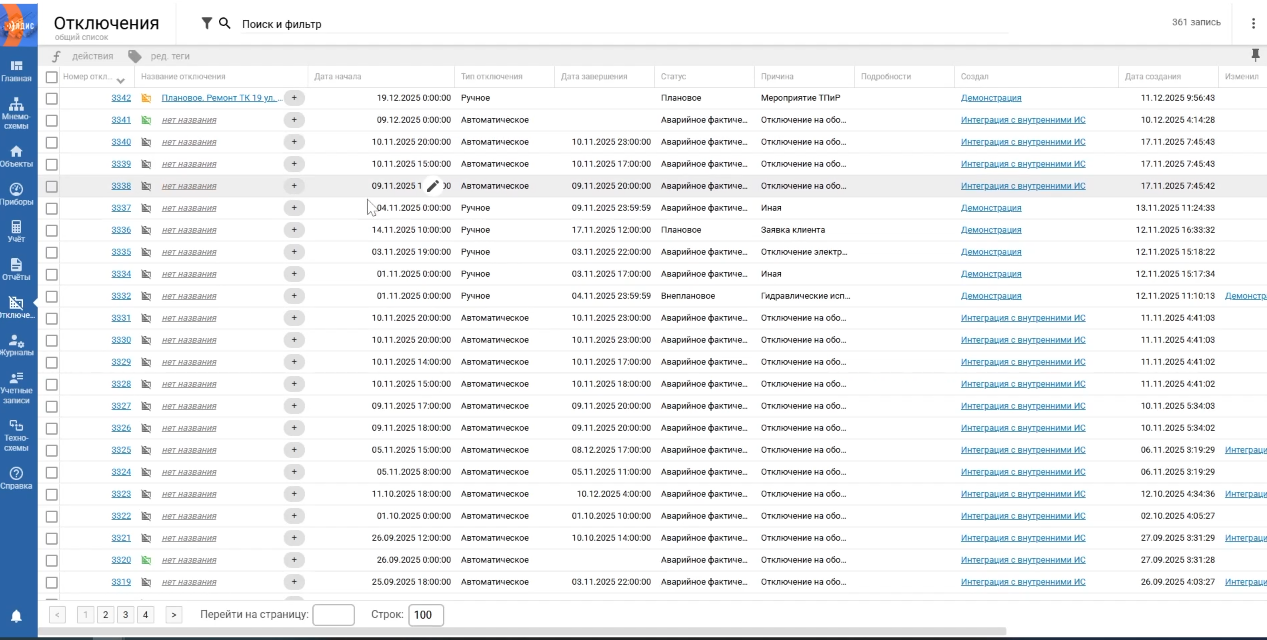This screenshot has height=640, width=1267.
Task: Open the Справка help section
Action: pyautogui.click(x=16, y=478)
